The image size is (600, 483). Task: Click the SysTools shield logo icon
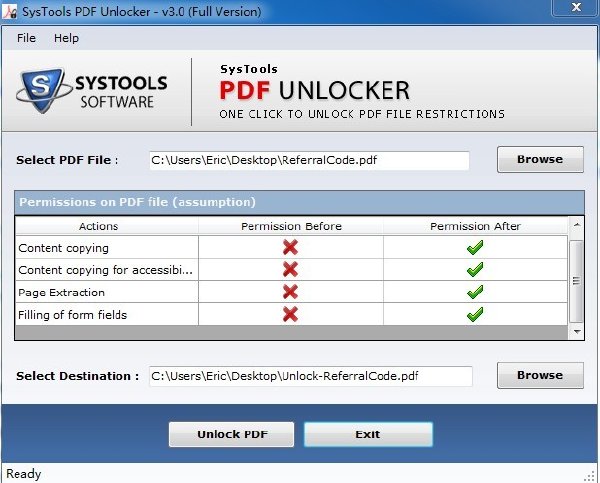pyautogui.click(x=43, y=90)
